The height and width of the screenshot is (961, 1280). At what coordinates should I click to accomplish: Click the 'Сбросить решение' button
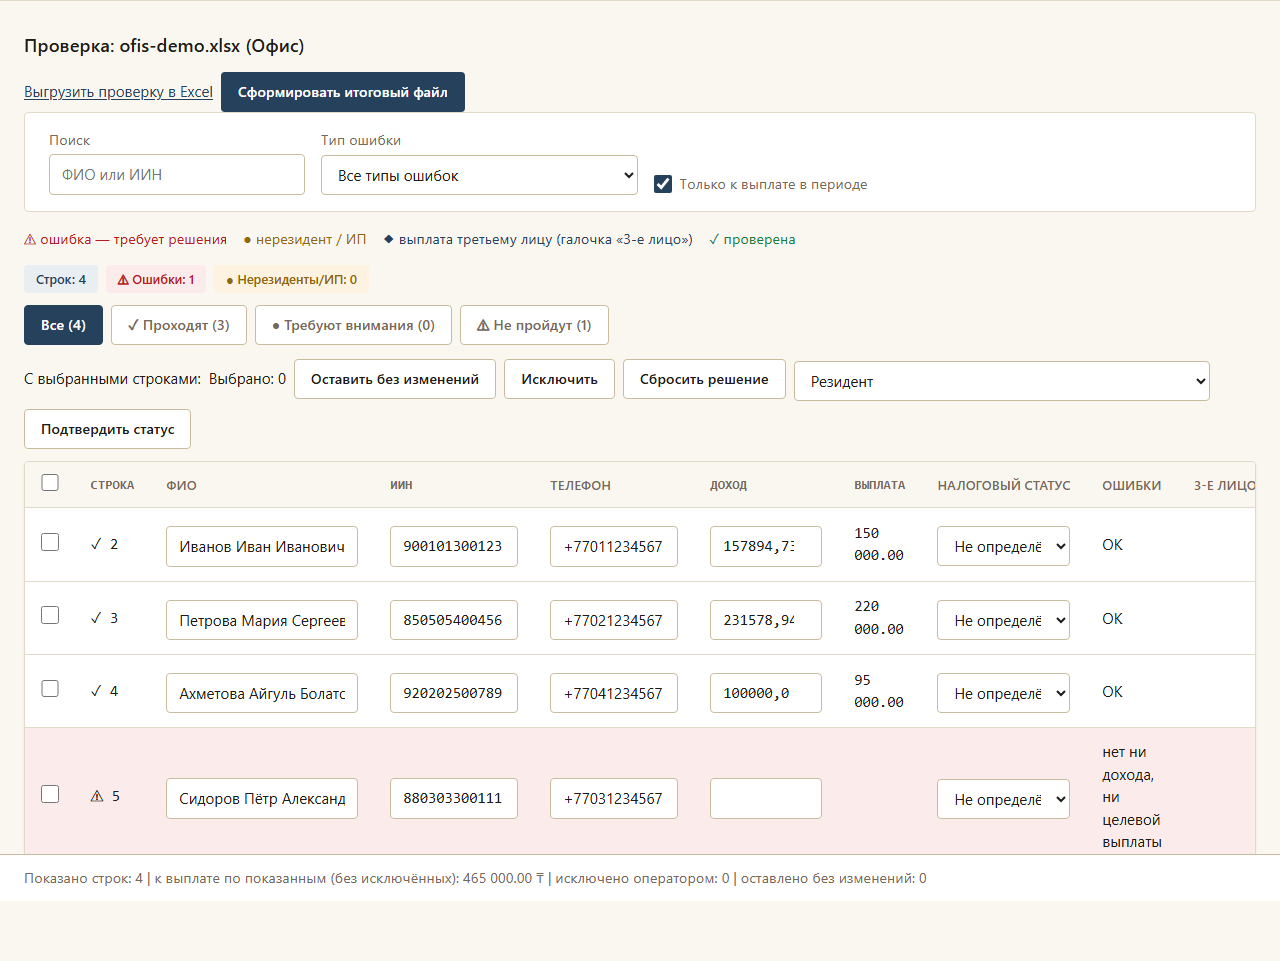tap(704, 379)
